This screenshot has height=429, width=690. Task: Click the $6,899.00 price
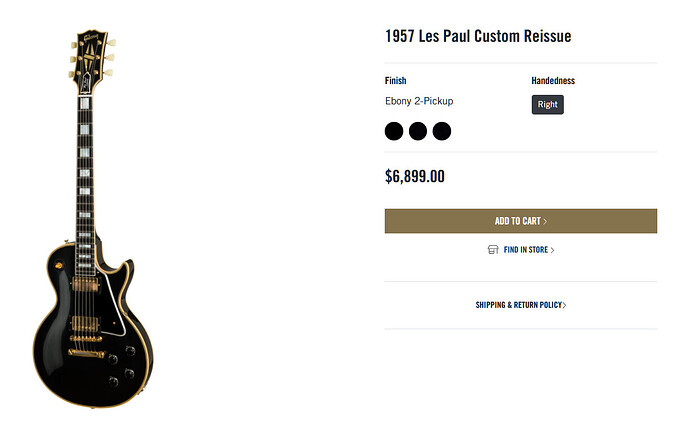point(415,176)
